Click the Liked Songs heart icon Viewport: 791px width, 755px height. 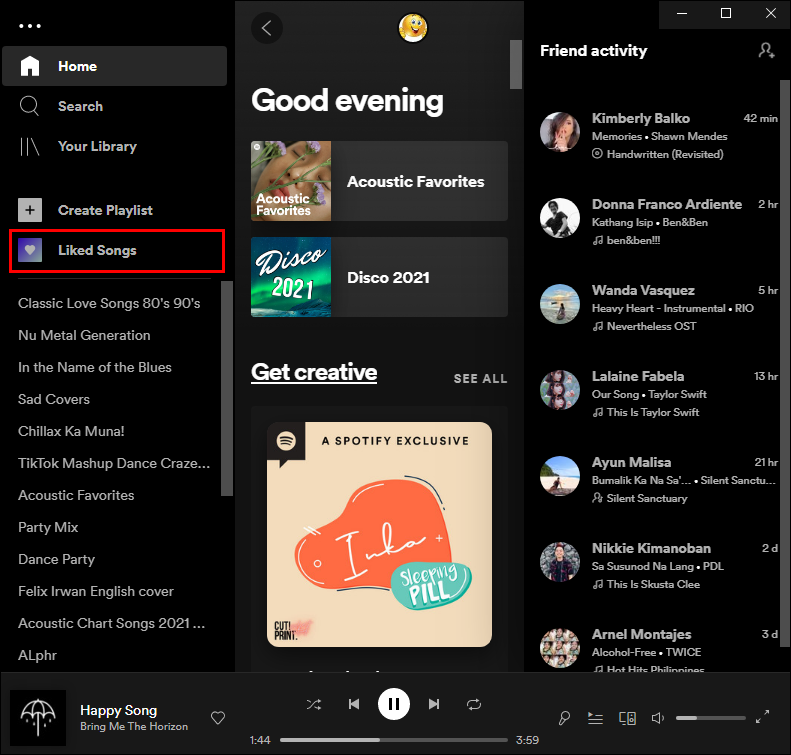click(30, 250)
